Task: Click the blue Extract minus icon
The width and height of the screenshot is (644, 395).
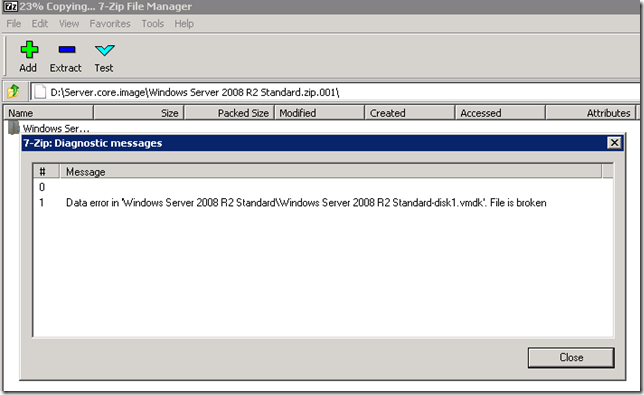Action: pos(67,50)
